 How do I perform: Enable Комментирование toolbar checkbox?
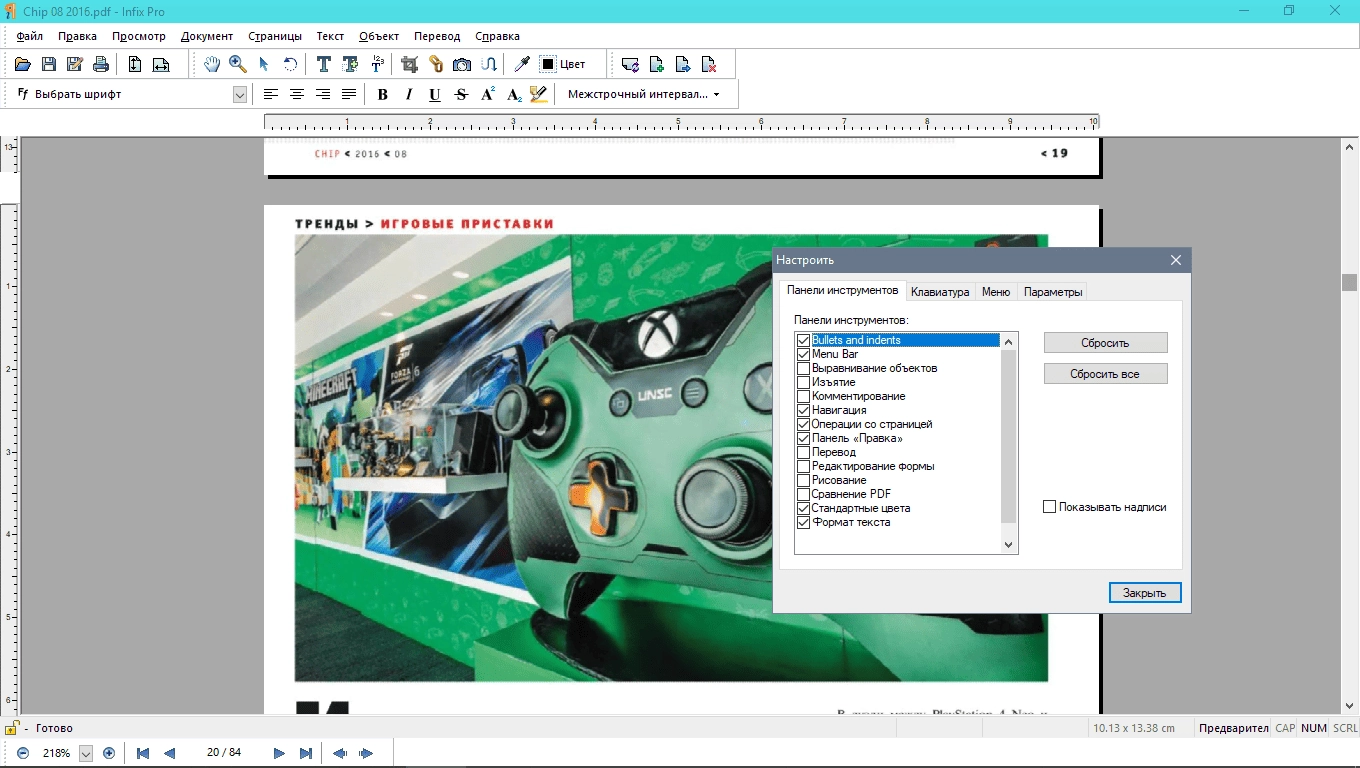(803, 396)
